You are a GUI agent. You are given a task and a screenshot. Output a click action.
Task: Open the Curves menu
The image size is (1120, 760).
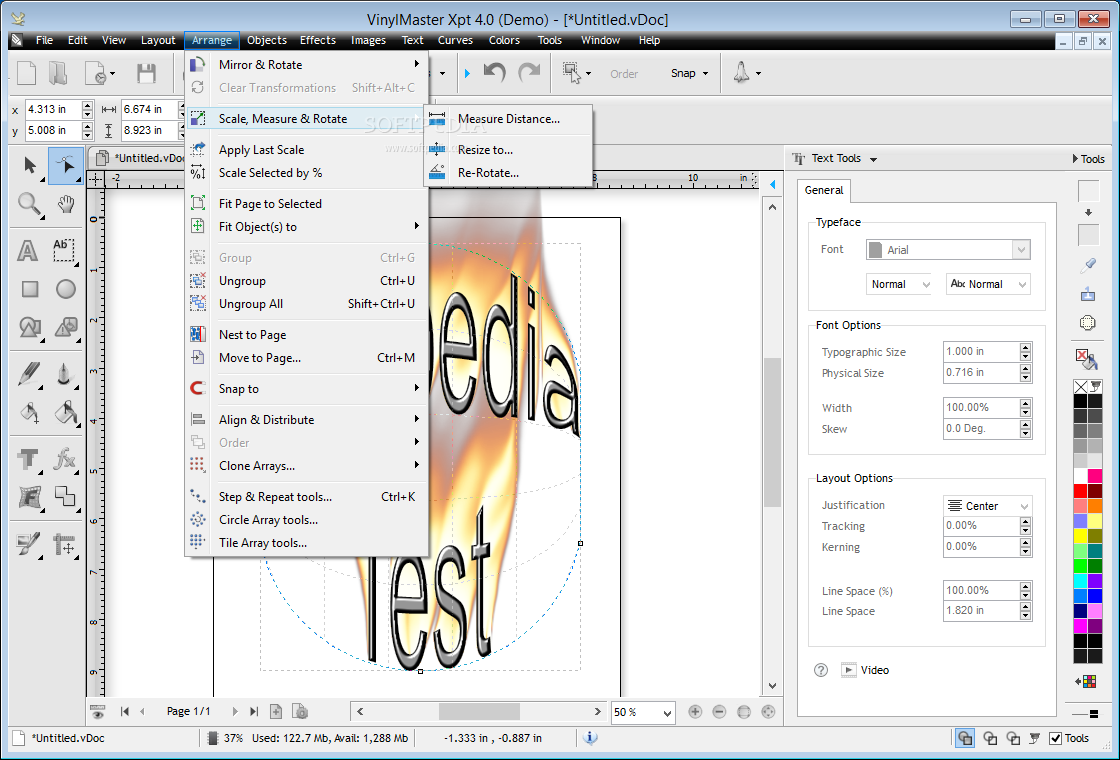click(455, 41)
